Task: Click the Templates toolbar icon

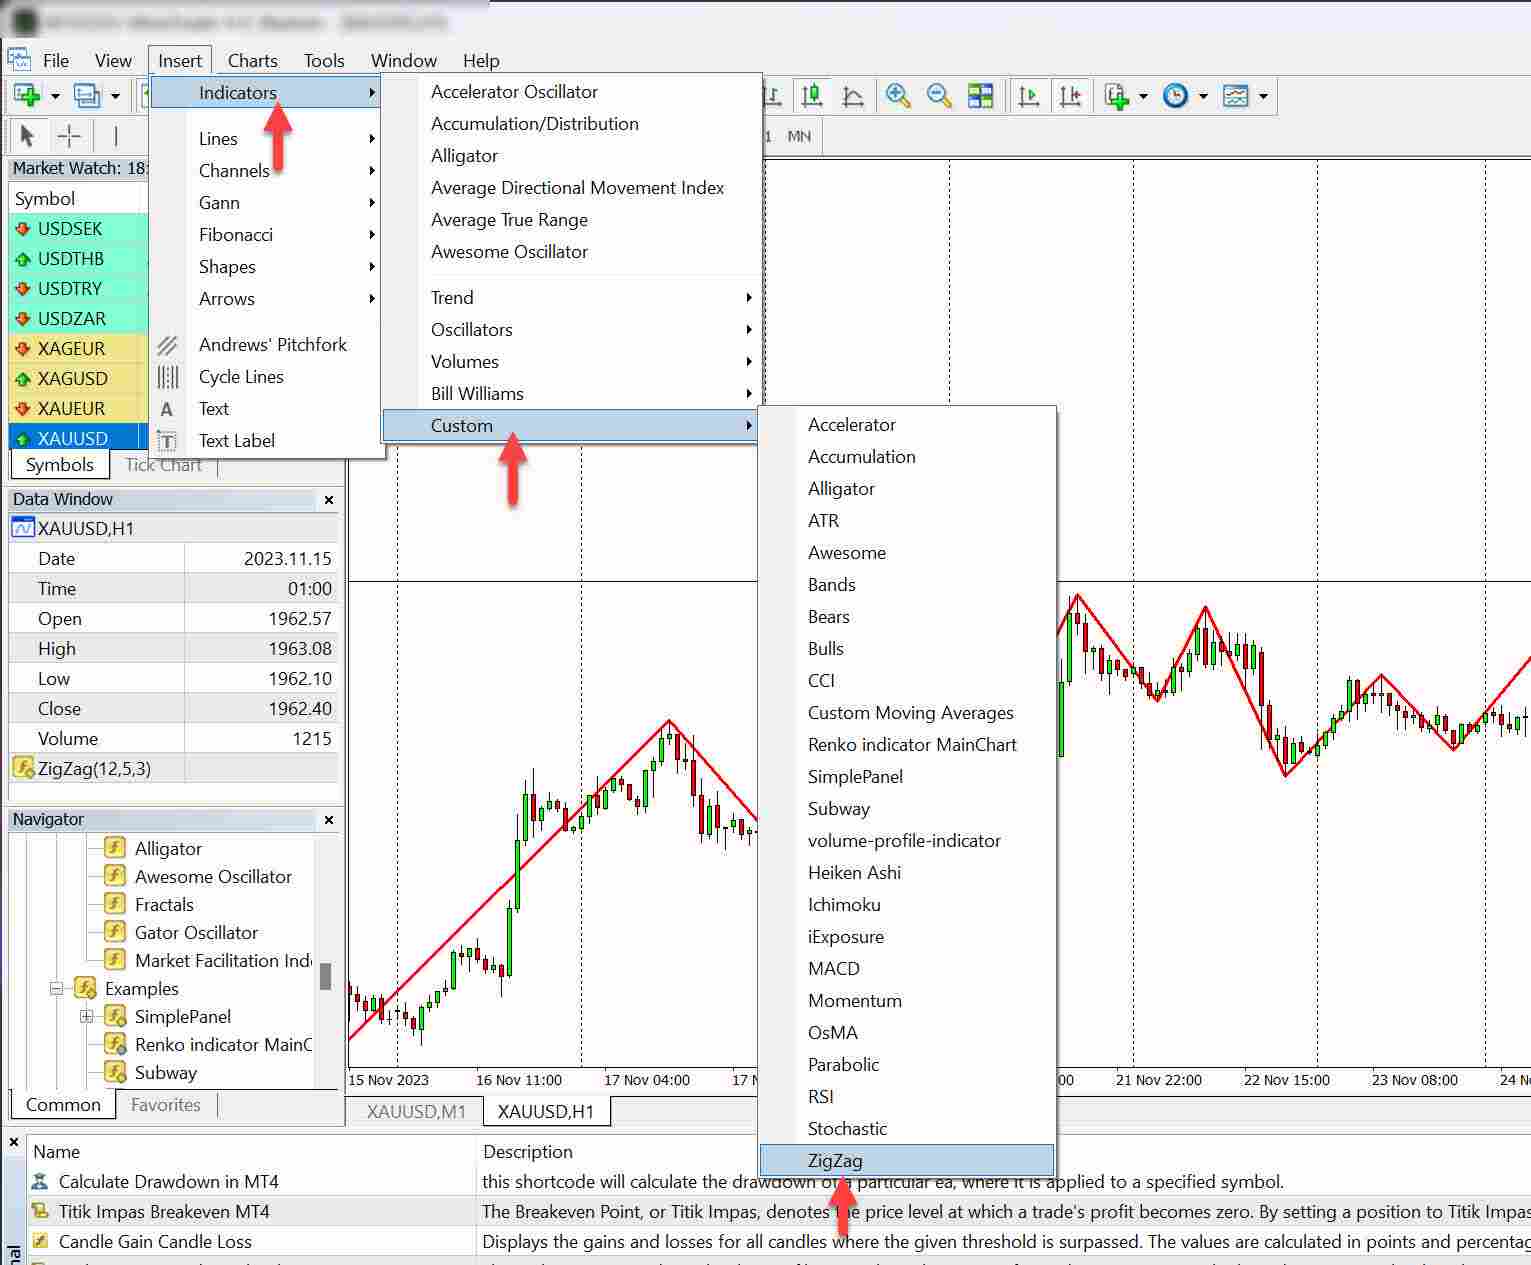Action: (x=1236, y=96)
